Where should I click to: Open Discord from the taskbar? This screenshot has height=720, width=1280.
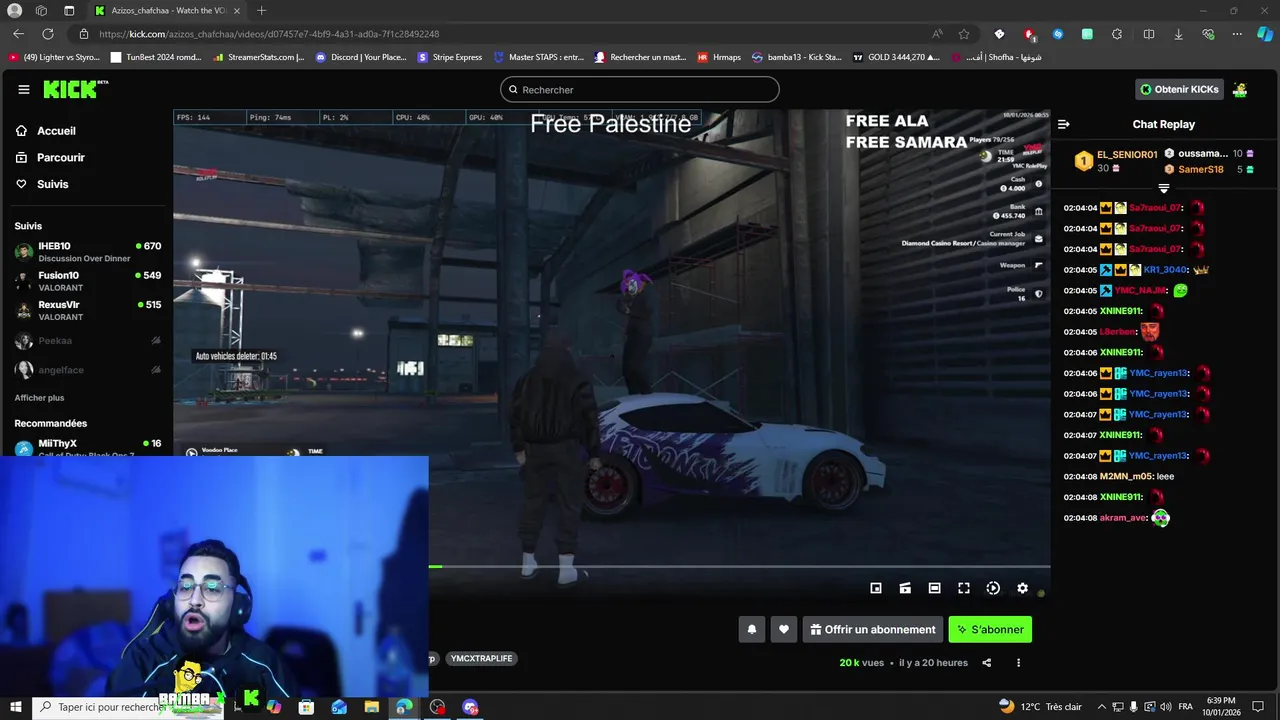pyautogui.click(x=470, y=707)
